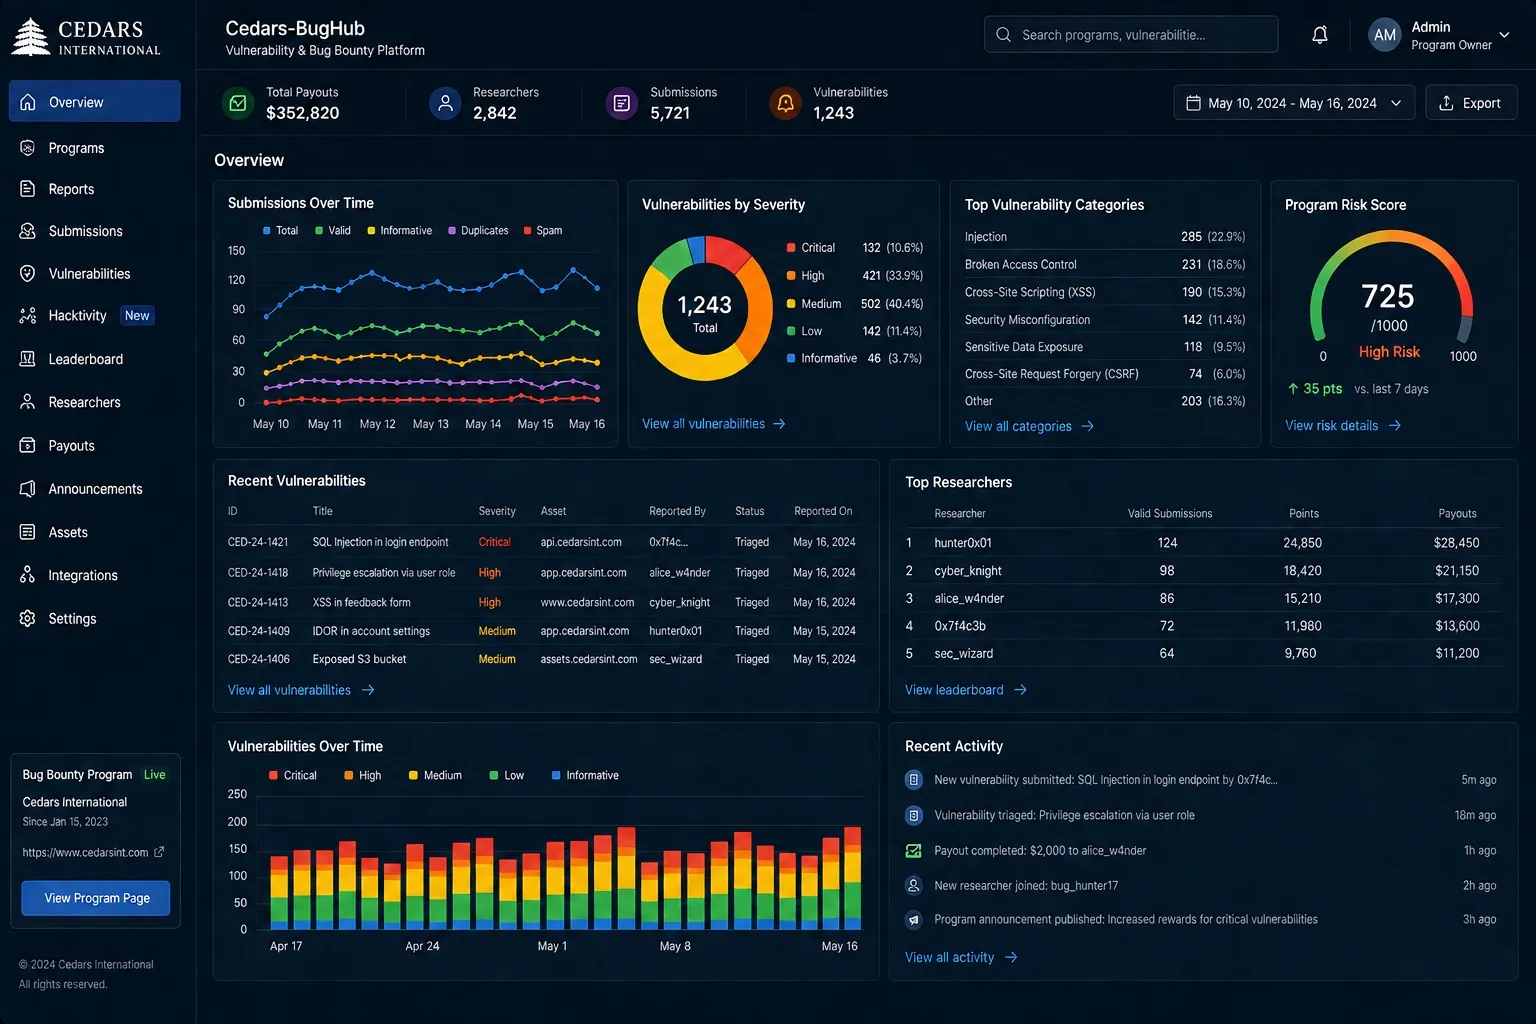
Task: Toggle Critical in Vulnerabilities Over Time legend
Action: coord(292,776)
